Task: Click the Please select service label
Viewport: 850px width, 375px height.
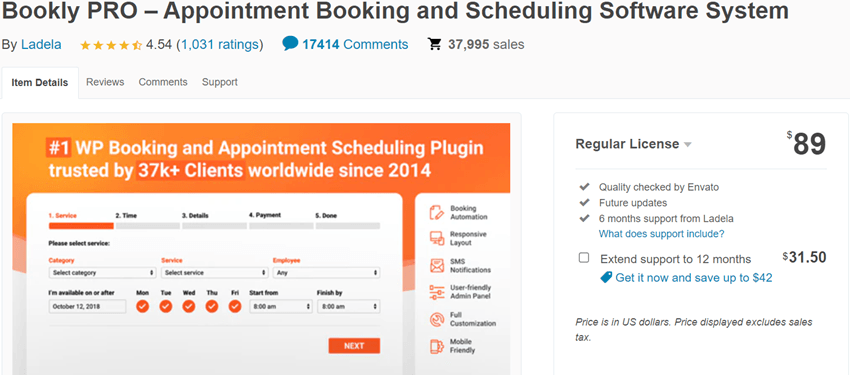Action: tap(79, 243)
